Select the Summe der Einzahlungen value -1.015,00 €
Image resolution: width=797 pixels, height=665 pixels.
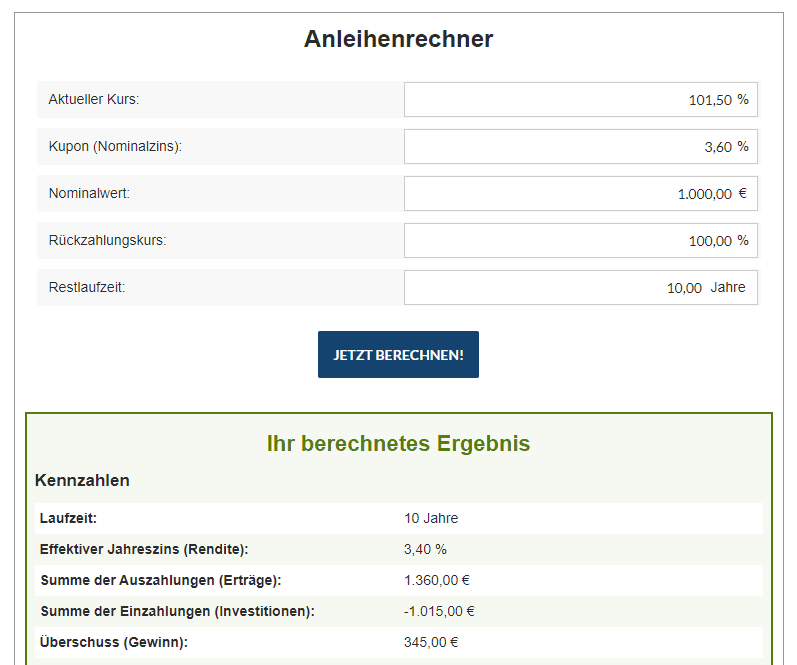click(x=439, y=611)
